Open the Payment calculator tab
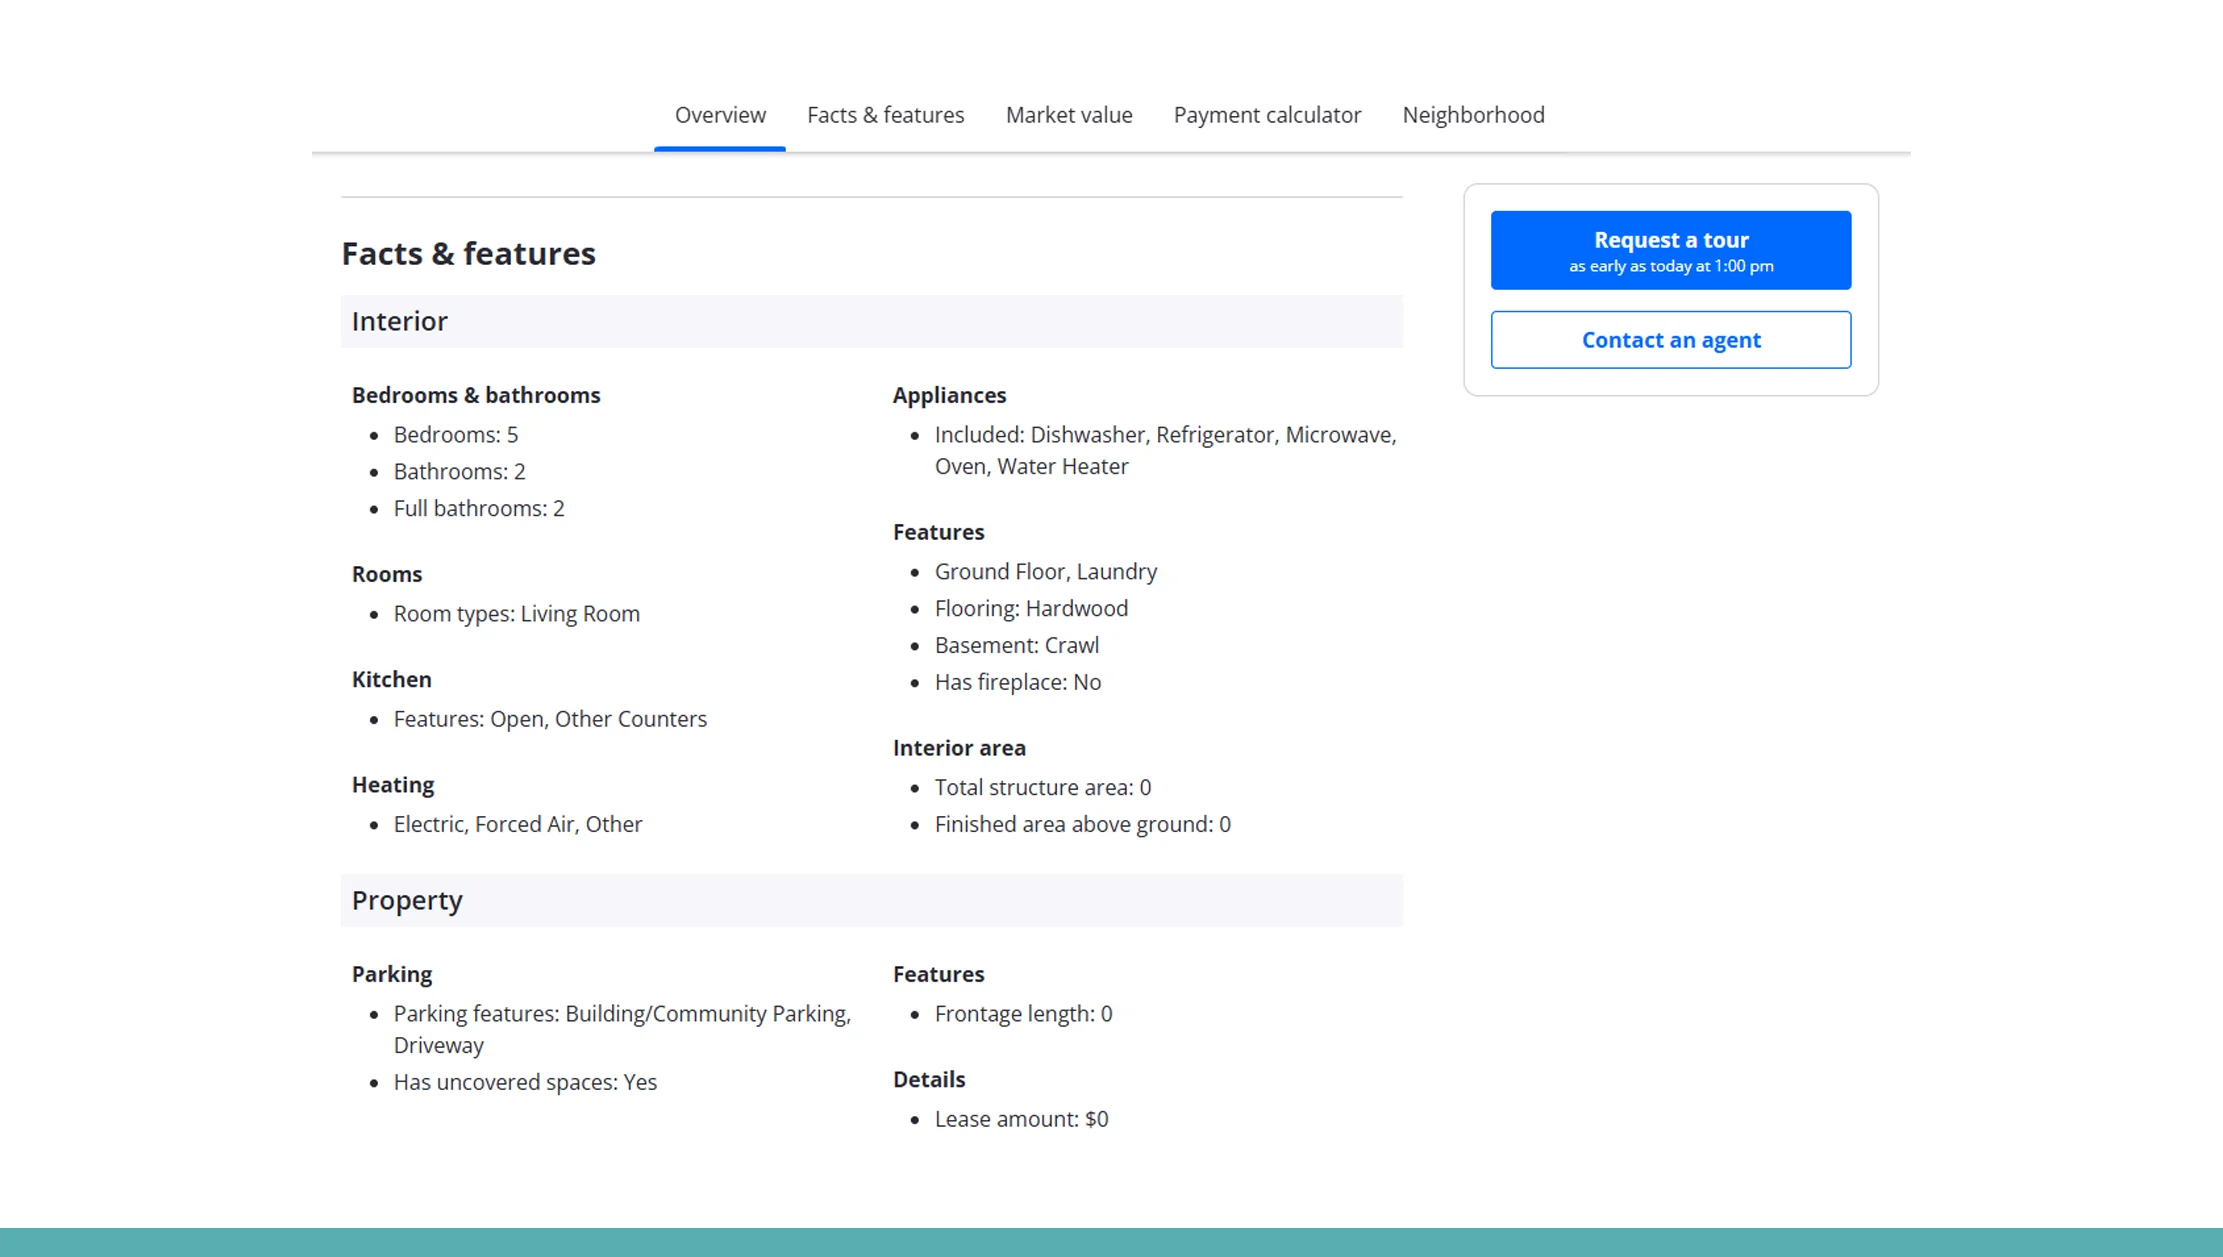 1266,115
